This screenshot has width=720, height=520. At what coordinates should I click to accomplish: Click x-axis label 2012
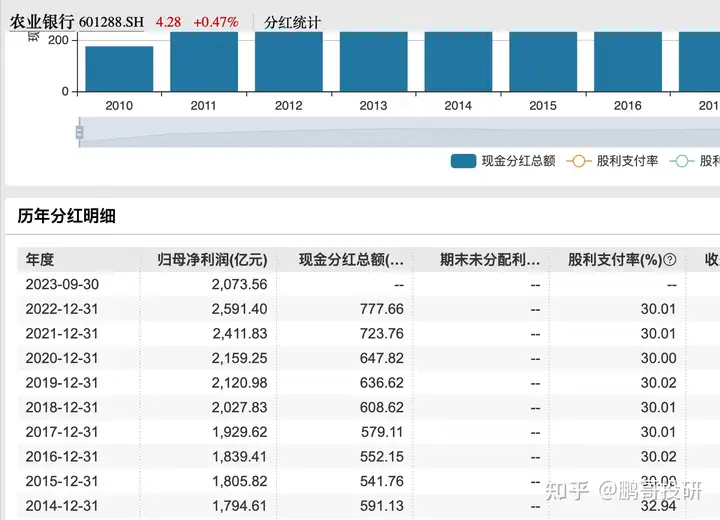[288, 106]
